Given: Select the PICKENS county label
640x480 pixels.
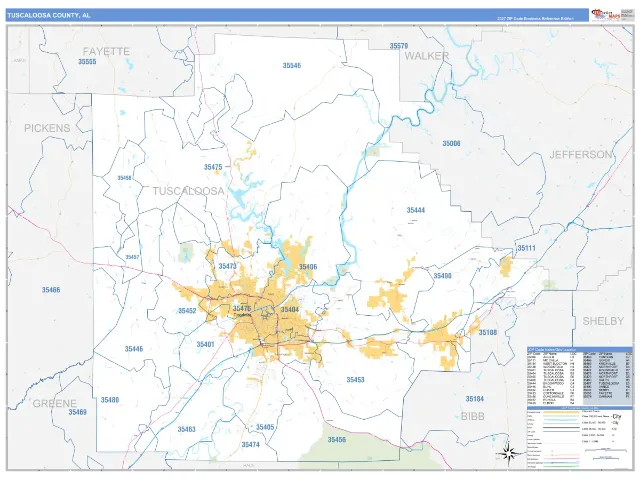Looking at the screenshot, I should (x=47, y=128).
